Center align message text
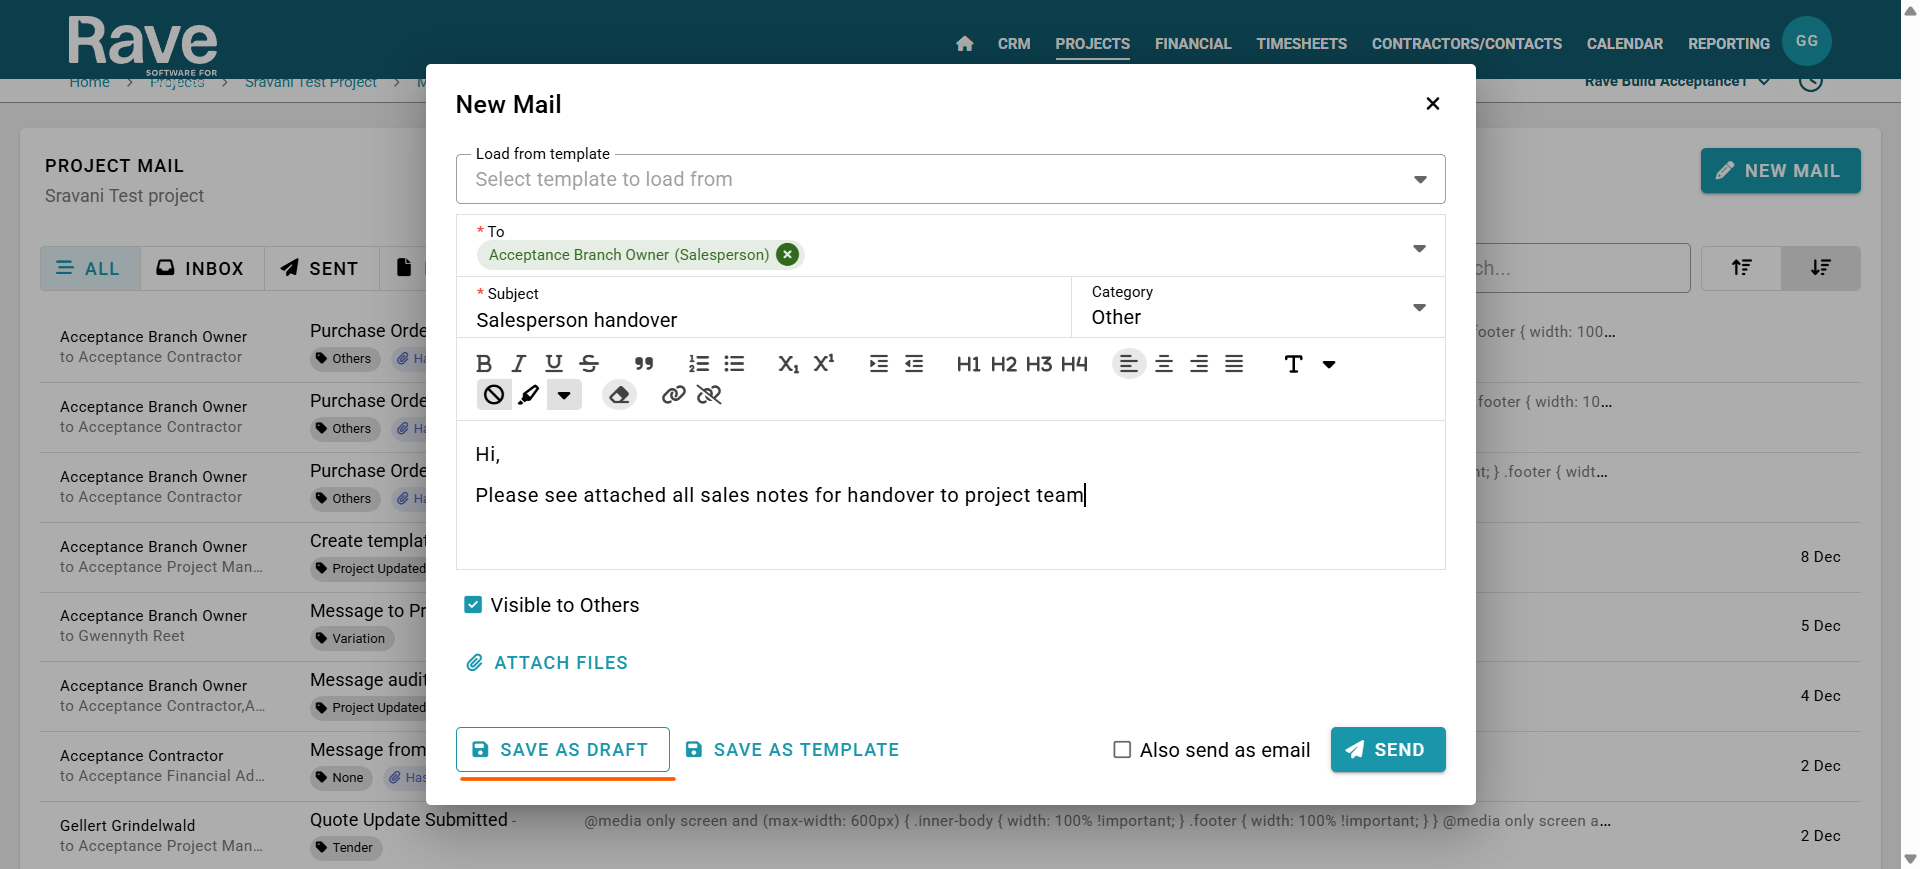 tap(1164, 364)
